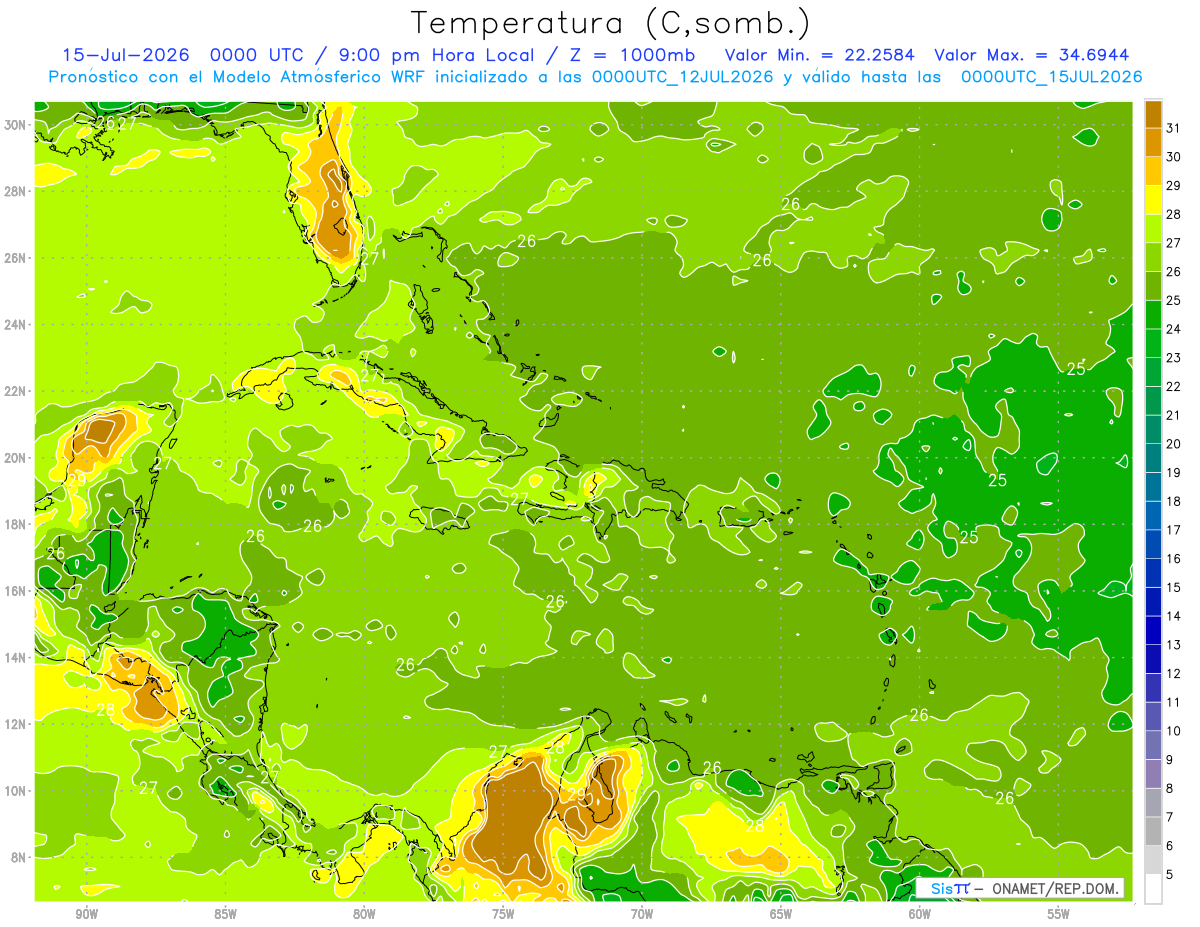Viewport: 1200px width, 927px height.
Task: Click the 30N latitude axis label
Action: (16, 124)
